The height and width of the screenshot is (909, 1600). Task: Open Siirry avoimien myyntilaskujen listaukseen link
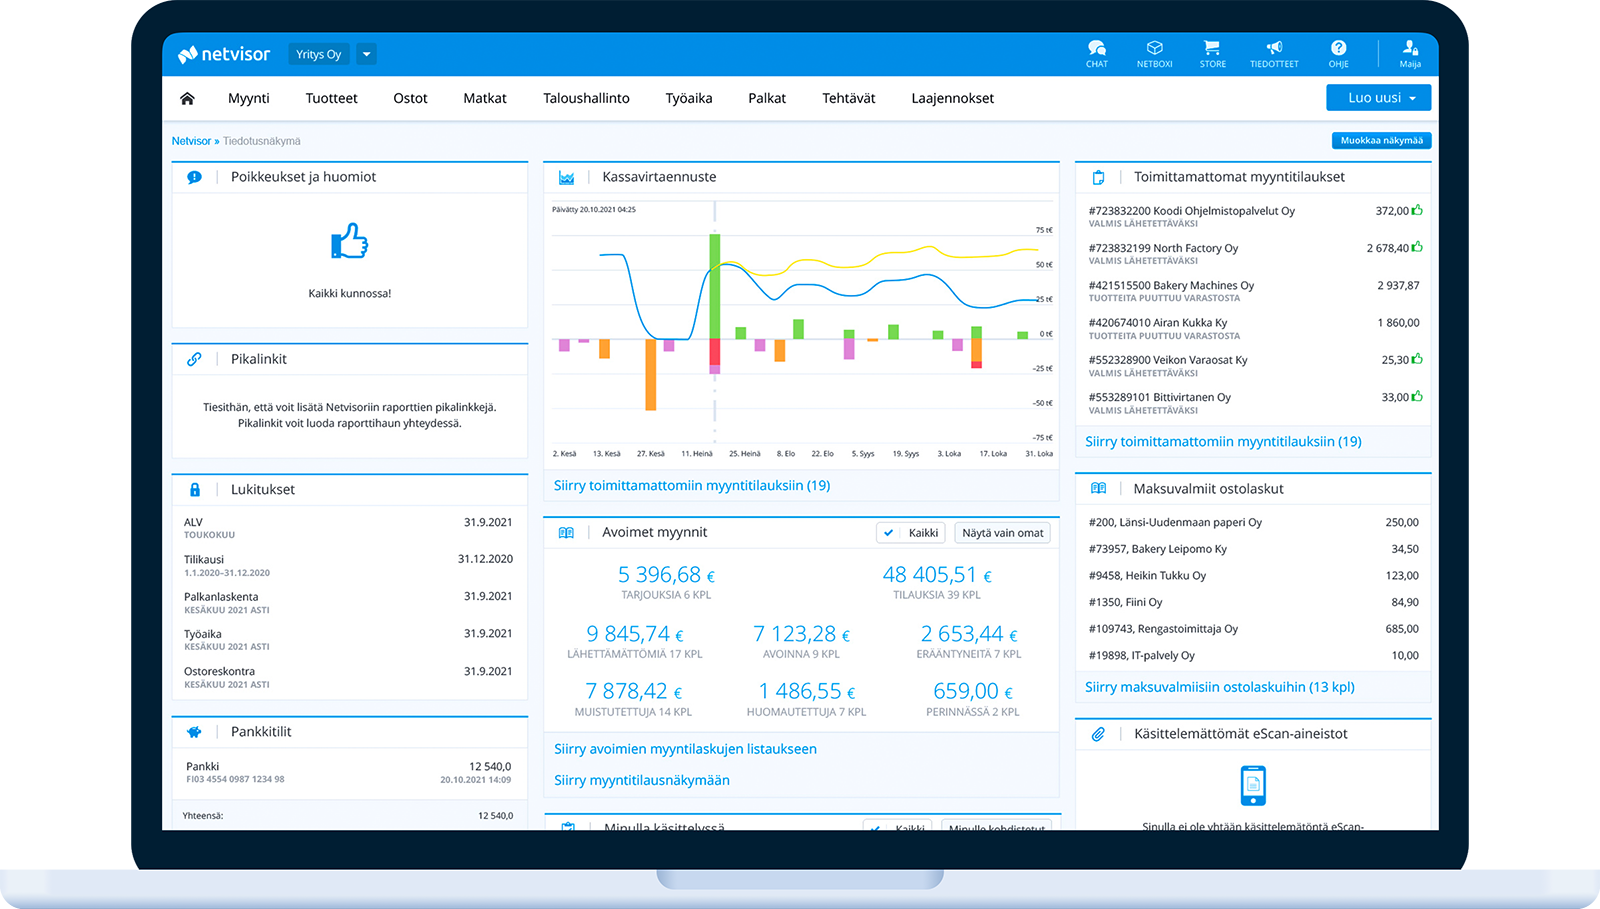tap(685, 749)
